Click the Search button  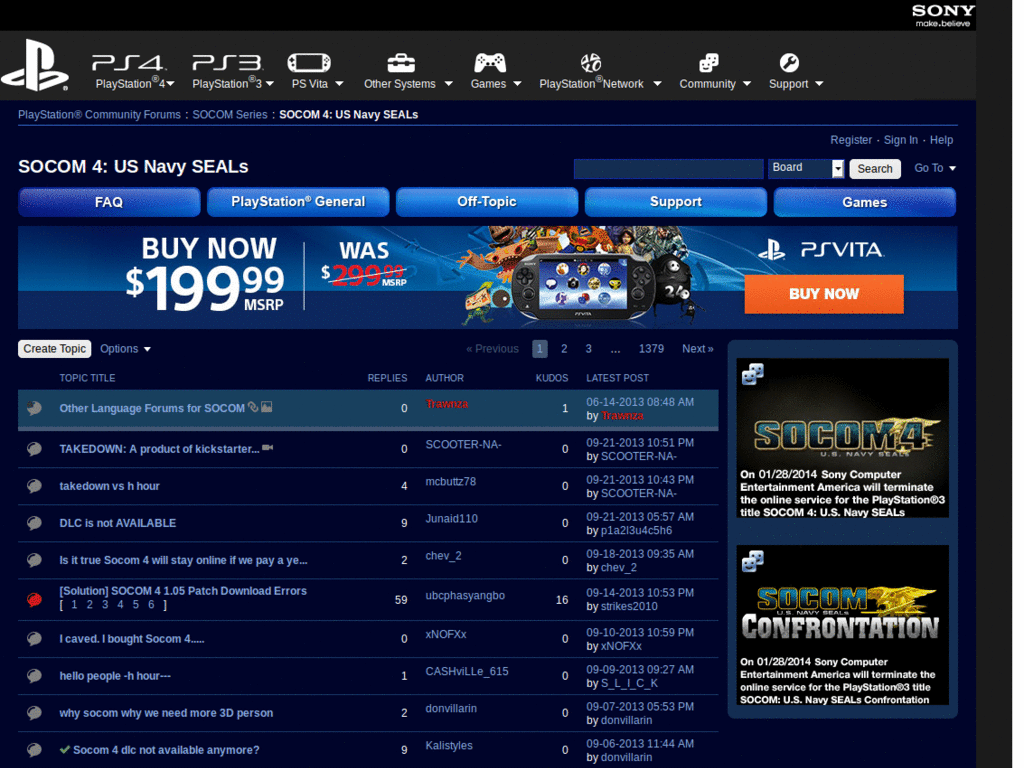[874, 168]
